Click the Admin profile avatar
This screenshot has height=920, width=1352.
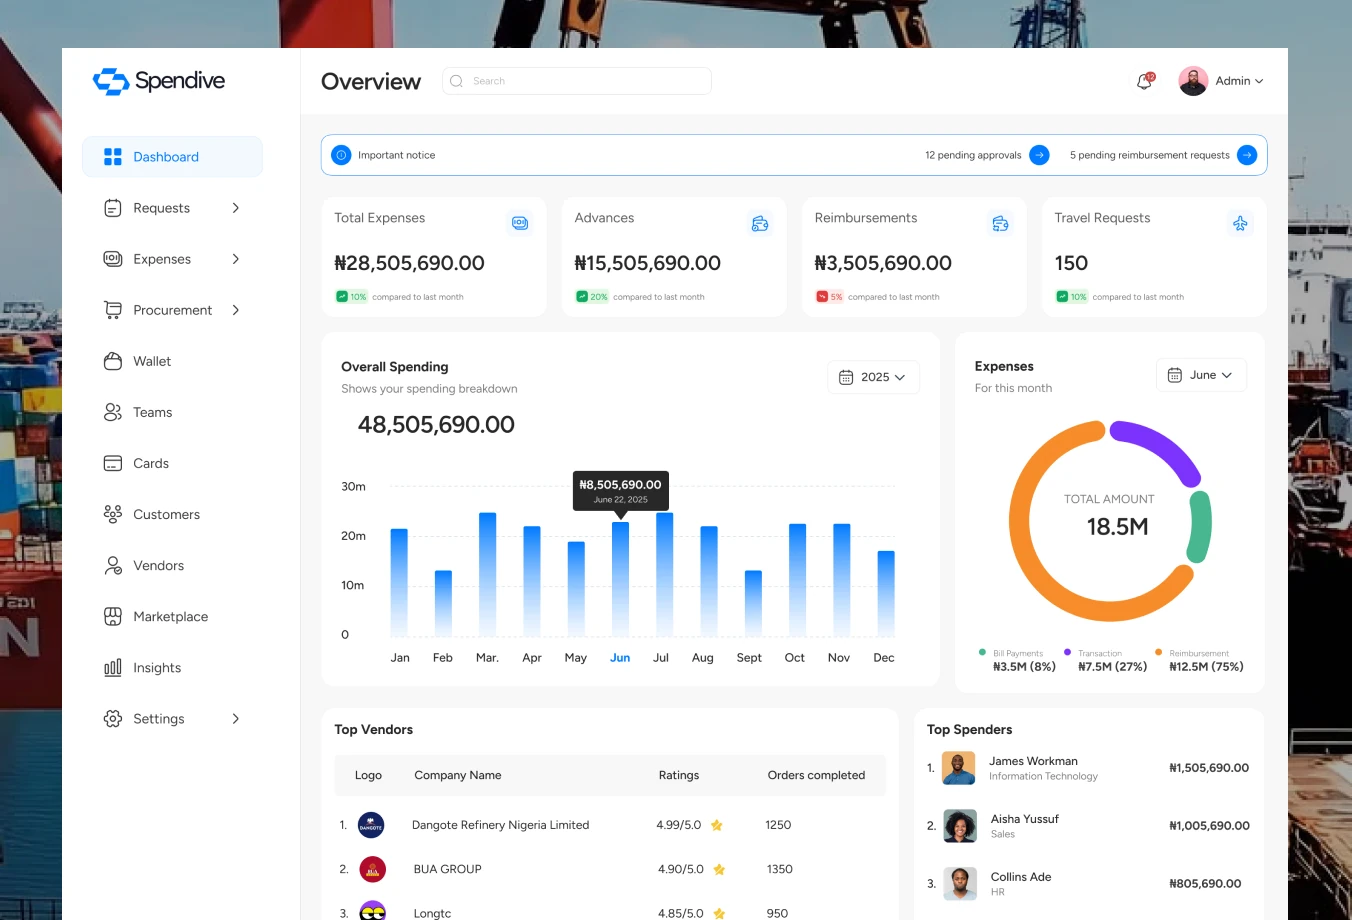point(1193,81)
